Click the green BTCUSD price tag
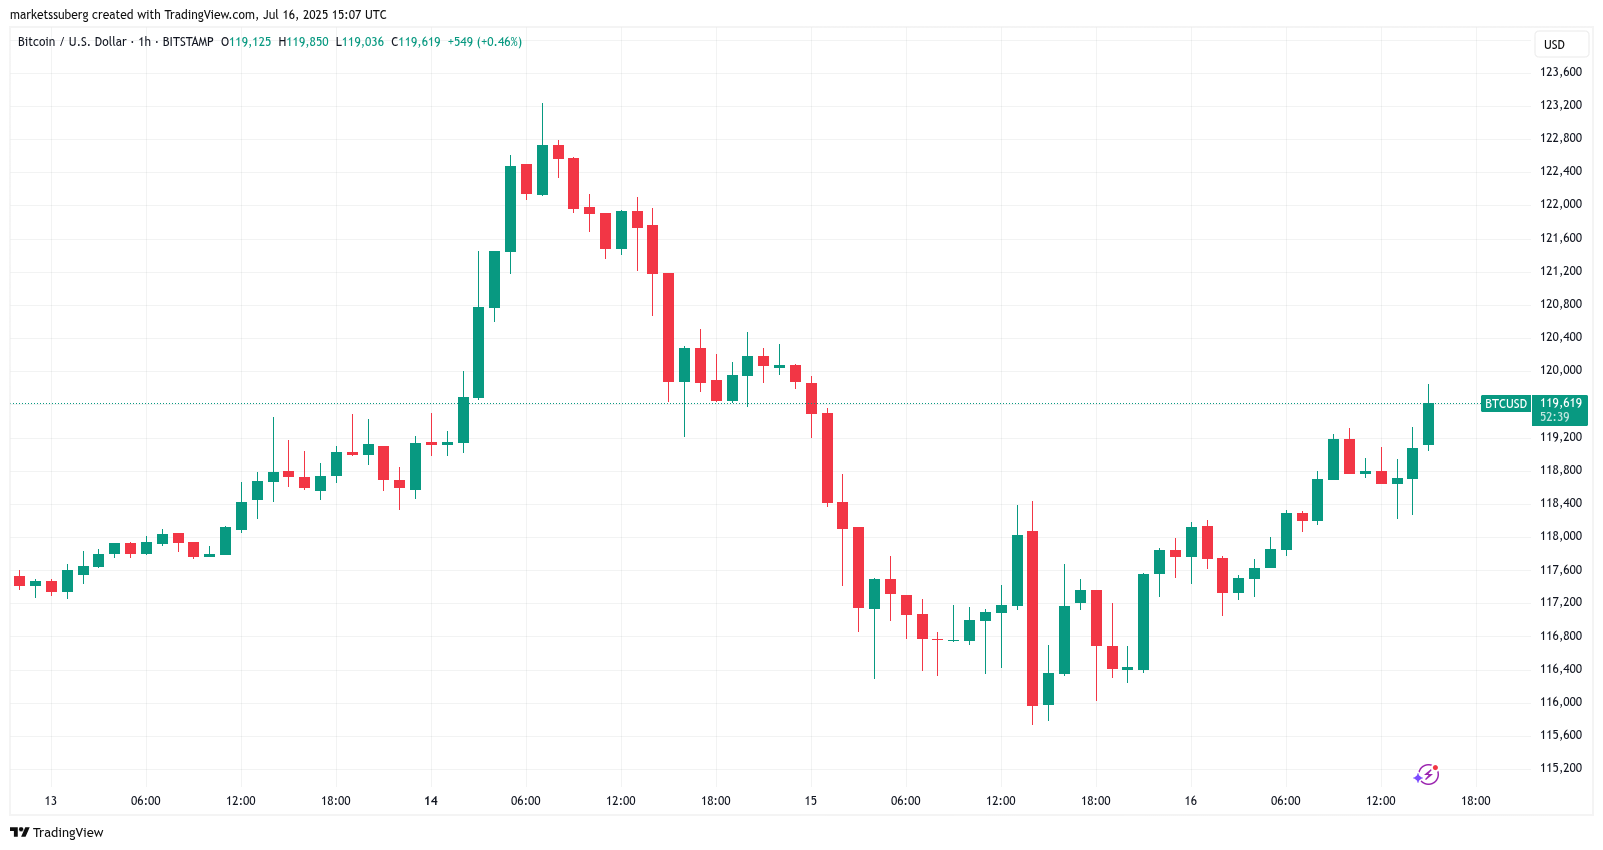 (x=1505, y=404)
